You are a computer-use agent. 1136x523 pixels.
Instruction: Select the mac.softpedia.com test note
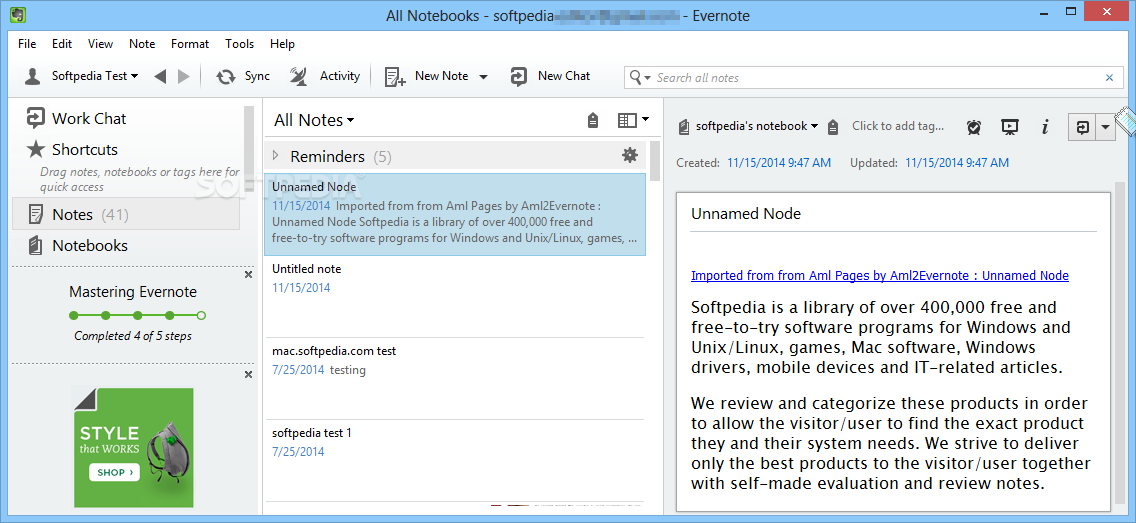pyautogui.click(x=455, y=379)
